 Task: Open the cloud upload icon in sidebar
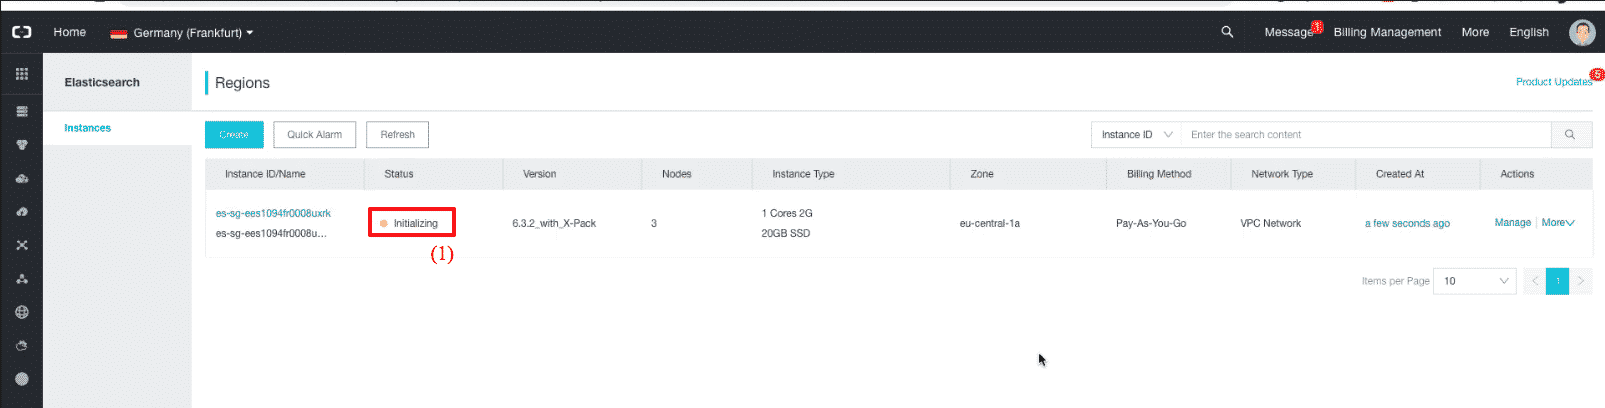point(22,212)
